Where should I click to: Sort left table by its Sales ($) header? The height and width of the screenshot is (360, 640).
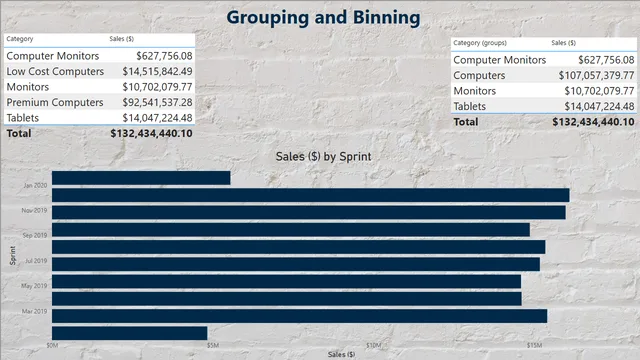pos(122,39)
